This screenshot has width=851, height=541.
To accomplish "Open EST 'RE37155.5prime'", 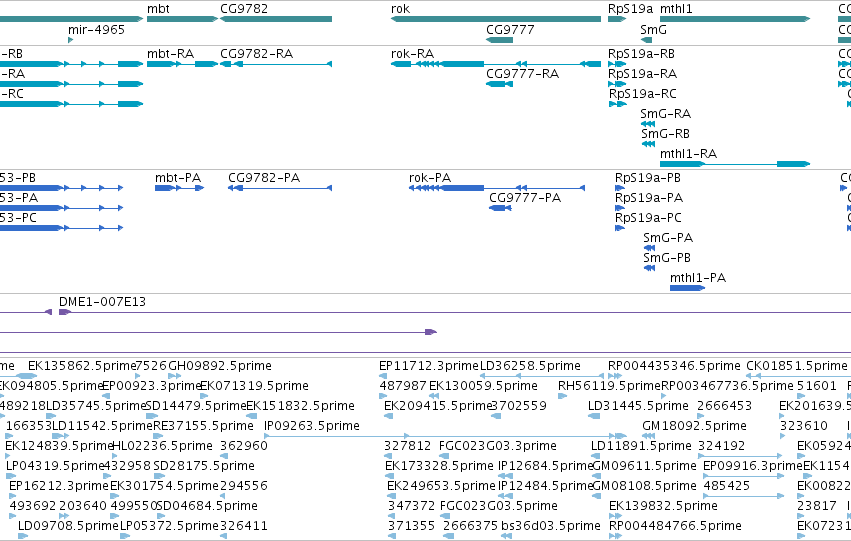I will coord(203,426).
